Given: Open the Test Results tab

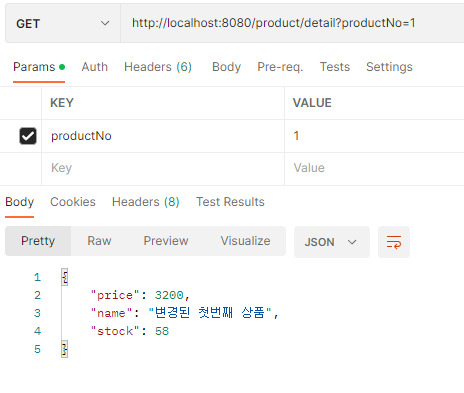Looking at the screenshot, I should [230, 202].
